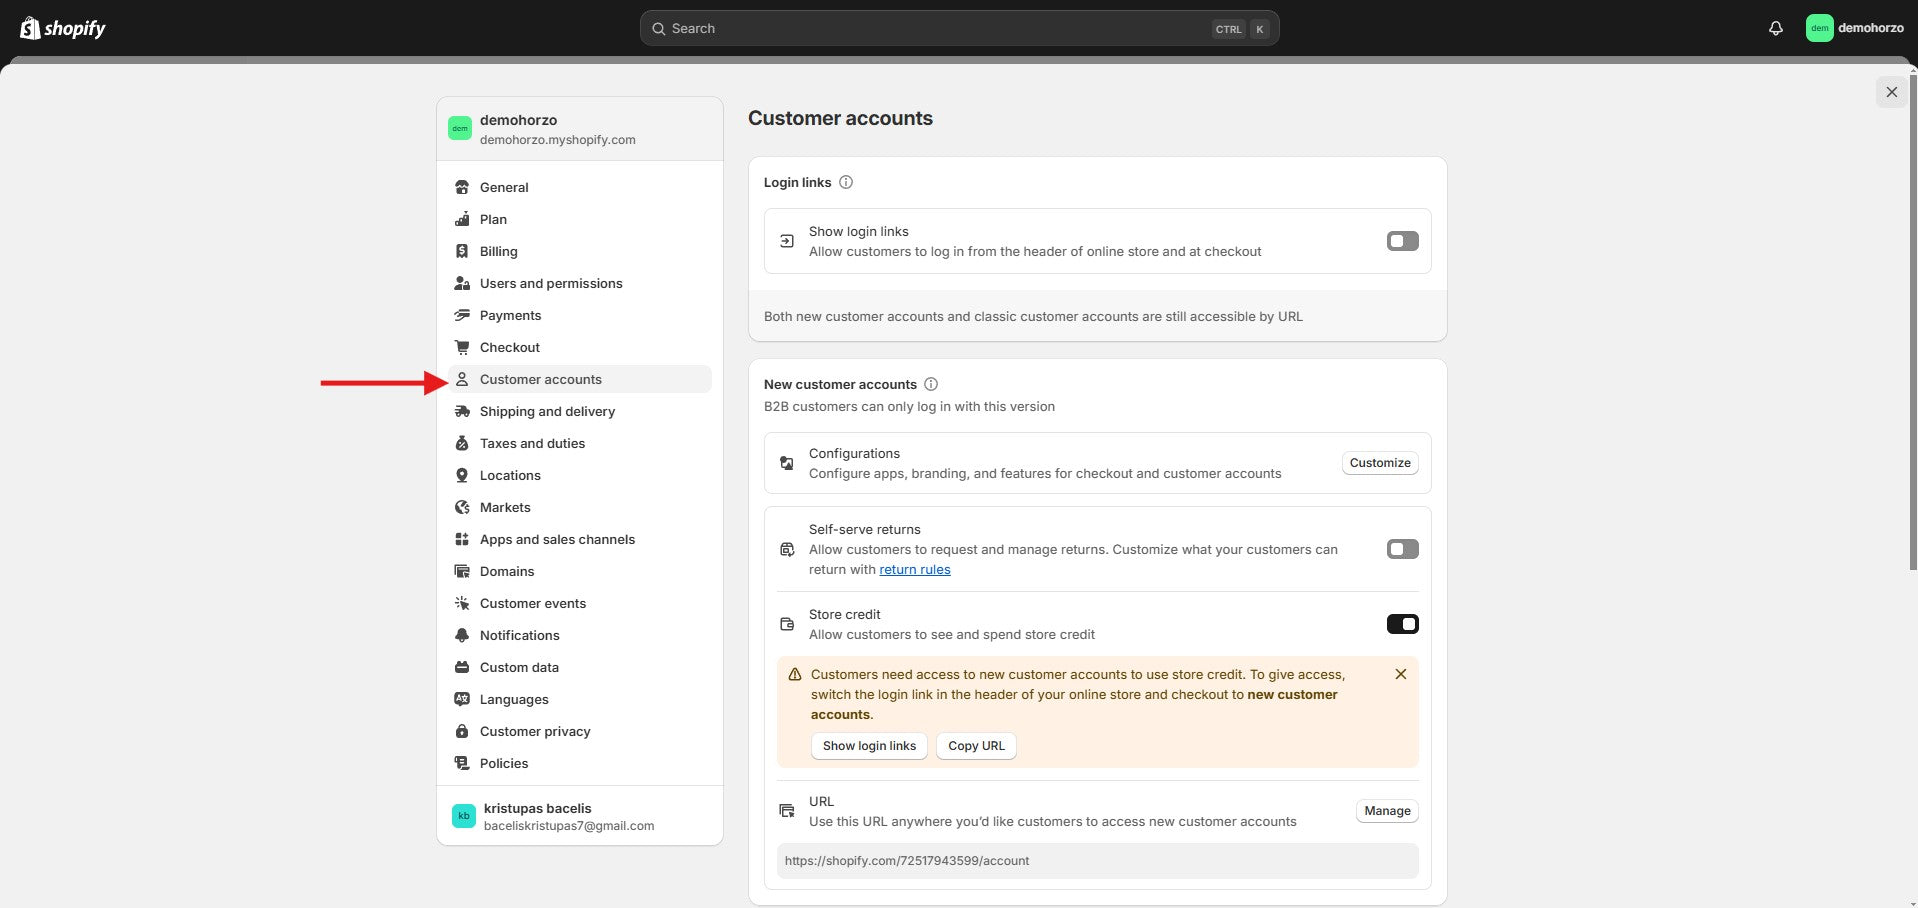This screenshot has width=1918, height=908.
Task: Click the Markets globe icon
Action: tap(462, 507)
